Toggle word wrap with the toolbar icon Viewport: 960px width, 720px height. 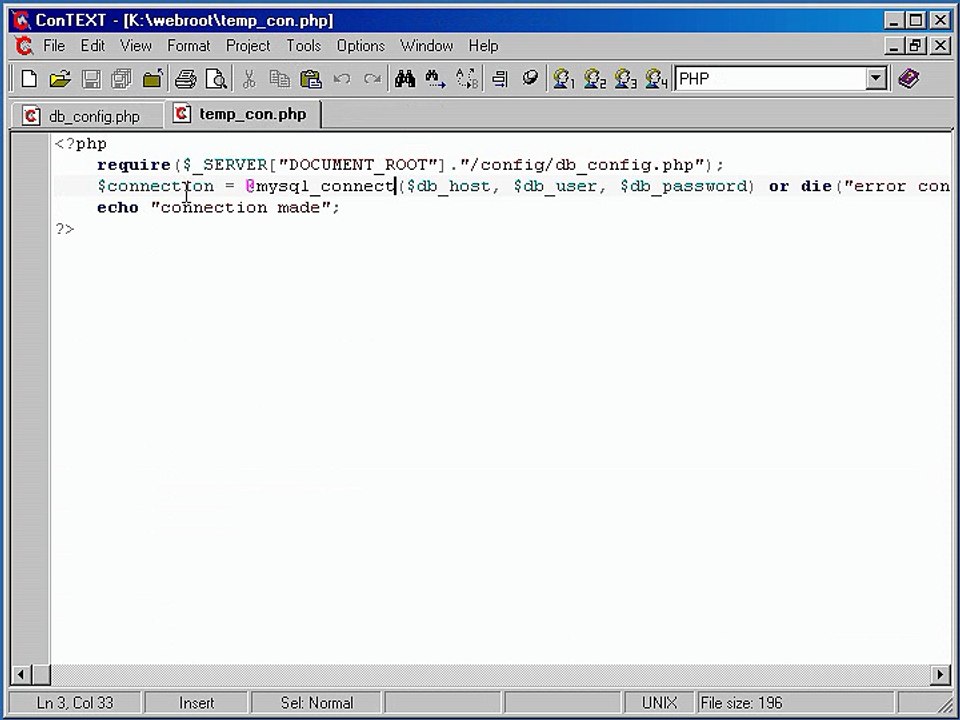tap(500, 79)
